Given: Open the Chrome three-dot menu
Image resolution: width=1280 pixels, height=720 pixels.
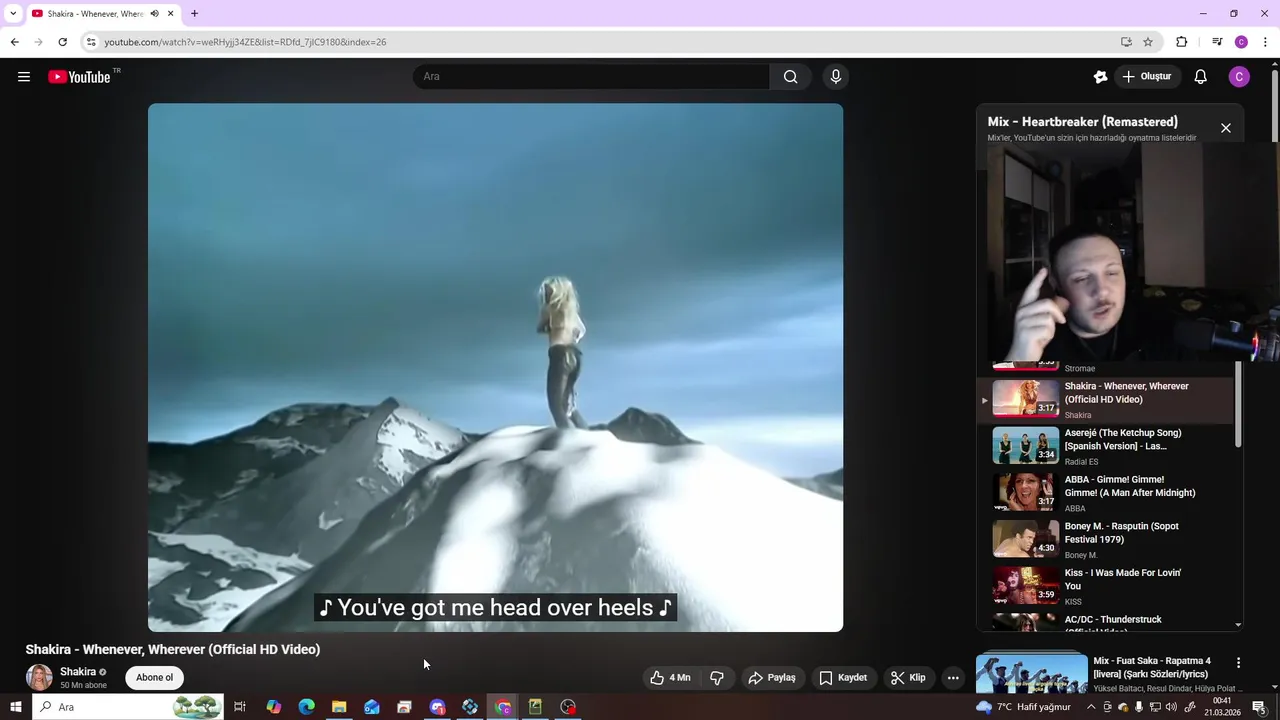Looking at the screenshot, I should [1265, 42].
